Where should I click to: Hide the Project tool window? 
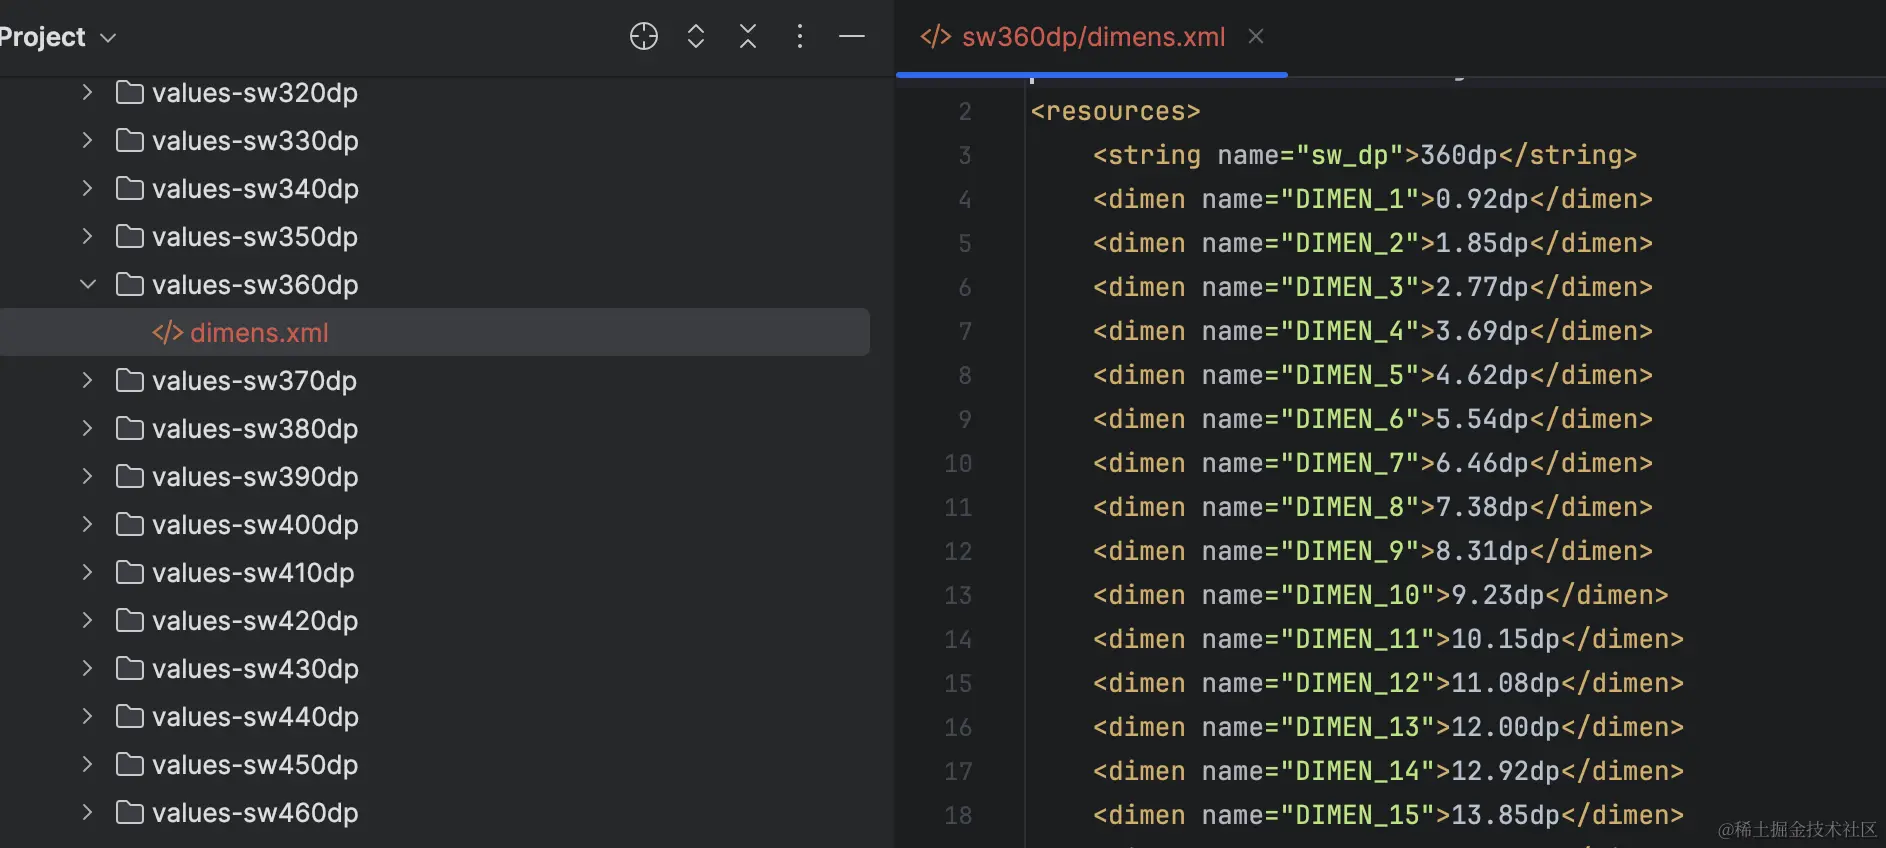click(x=852, y=37)
